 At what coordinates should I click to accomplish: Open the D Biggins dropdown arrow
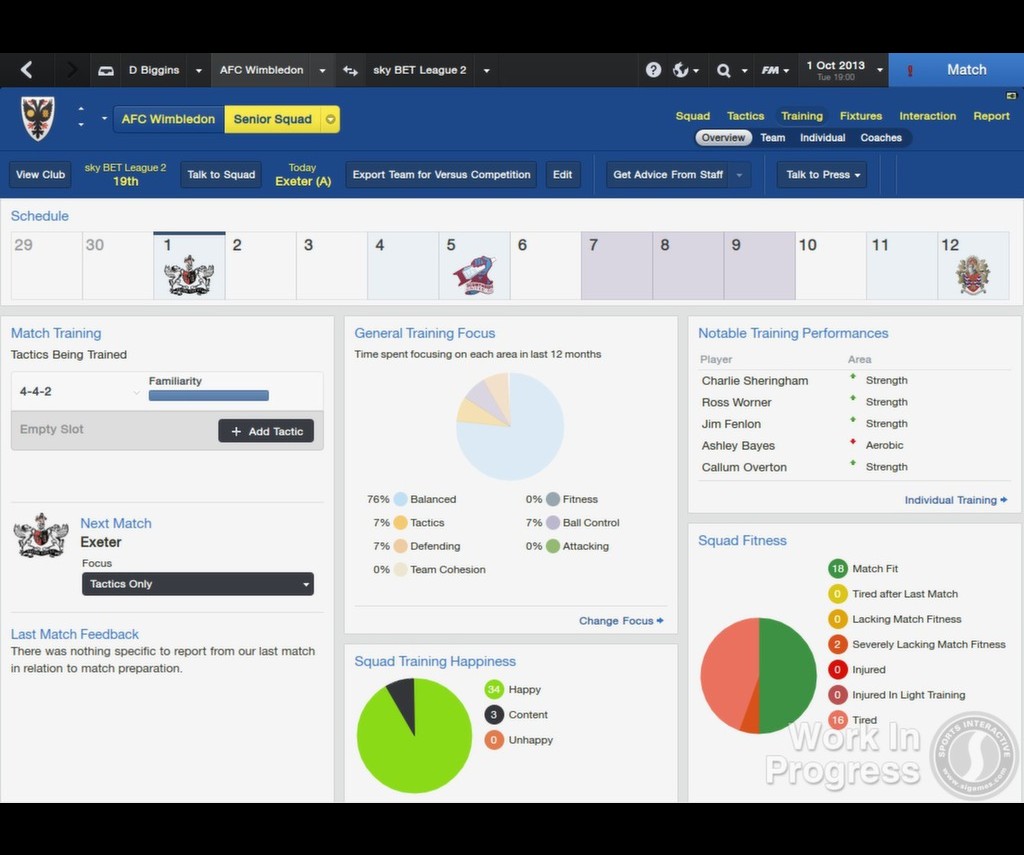[x=199, y=71]
